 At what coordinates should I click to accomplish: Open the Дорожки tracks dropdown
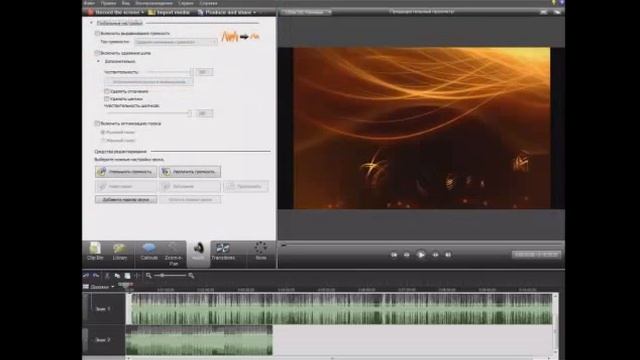pos(99,287)
